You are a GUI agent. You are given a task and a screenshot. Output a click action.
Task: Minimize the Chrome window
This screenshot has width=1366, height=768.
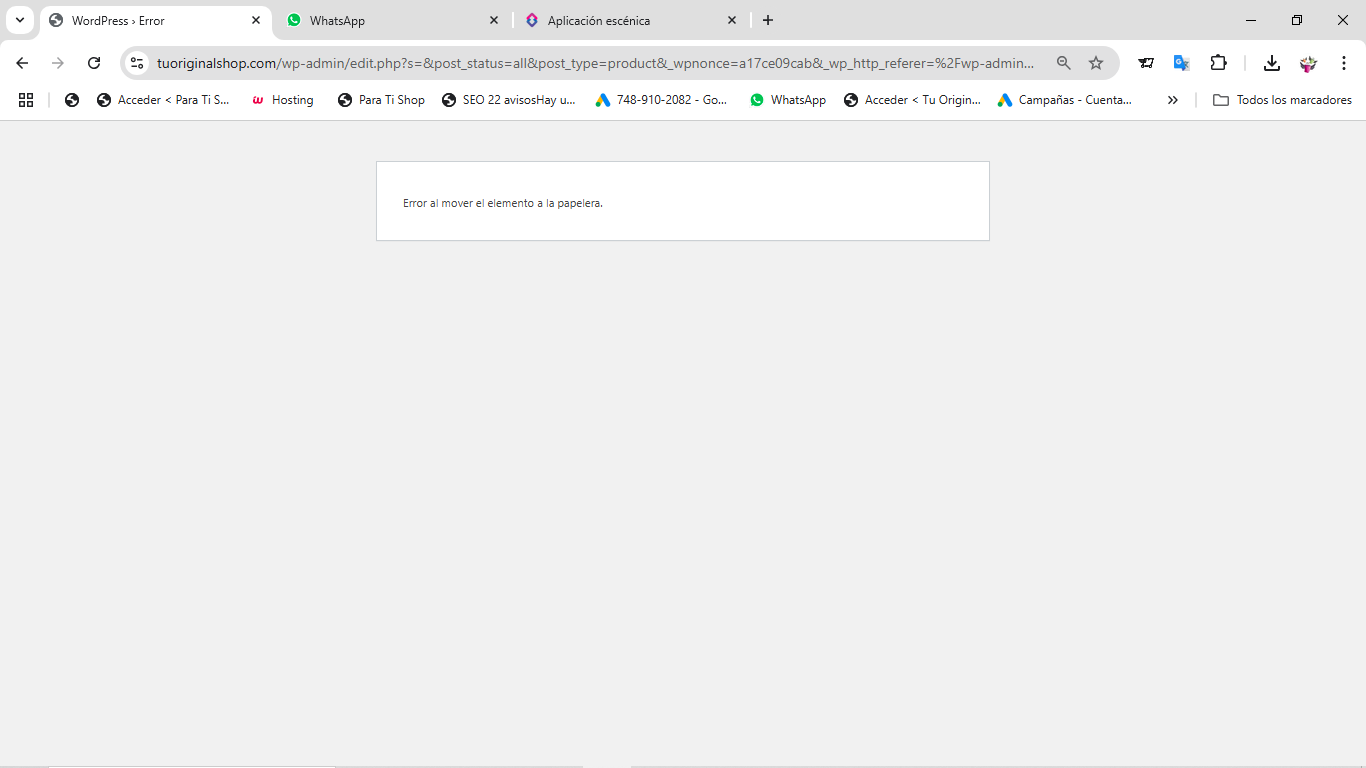click(1251, 20)
